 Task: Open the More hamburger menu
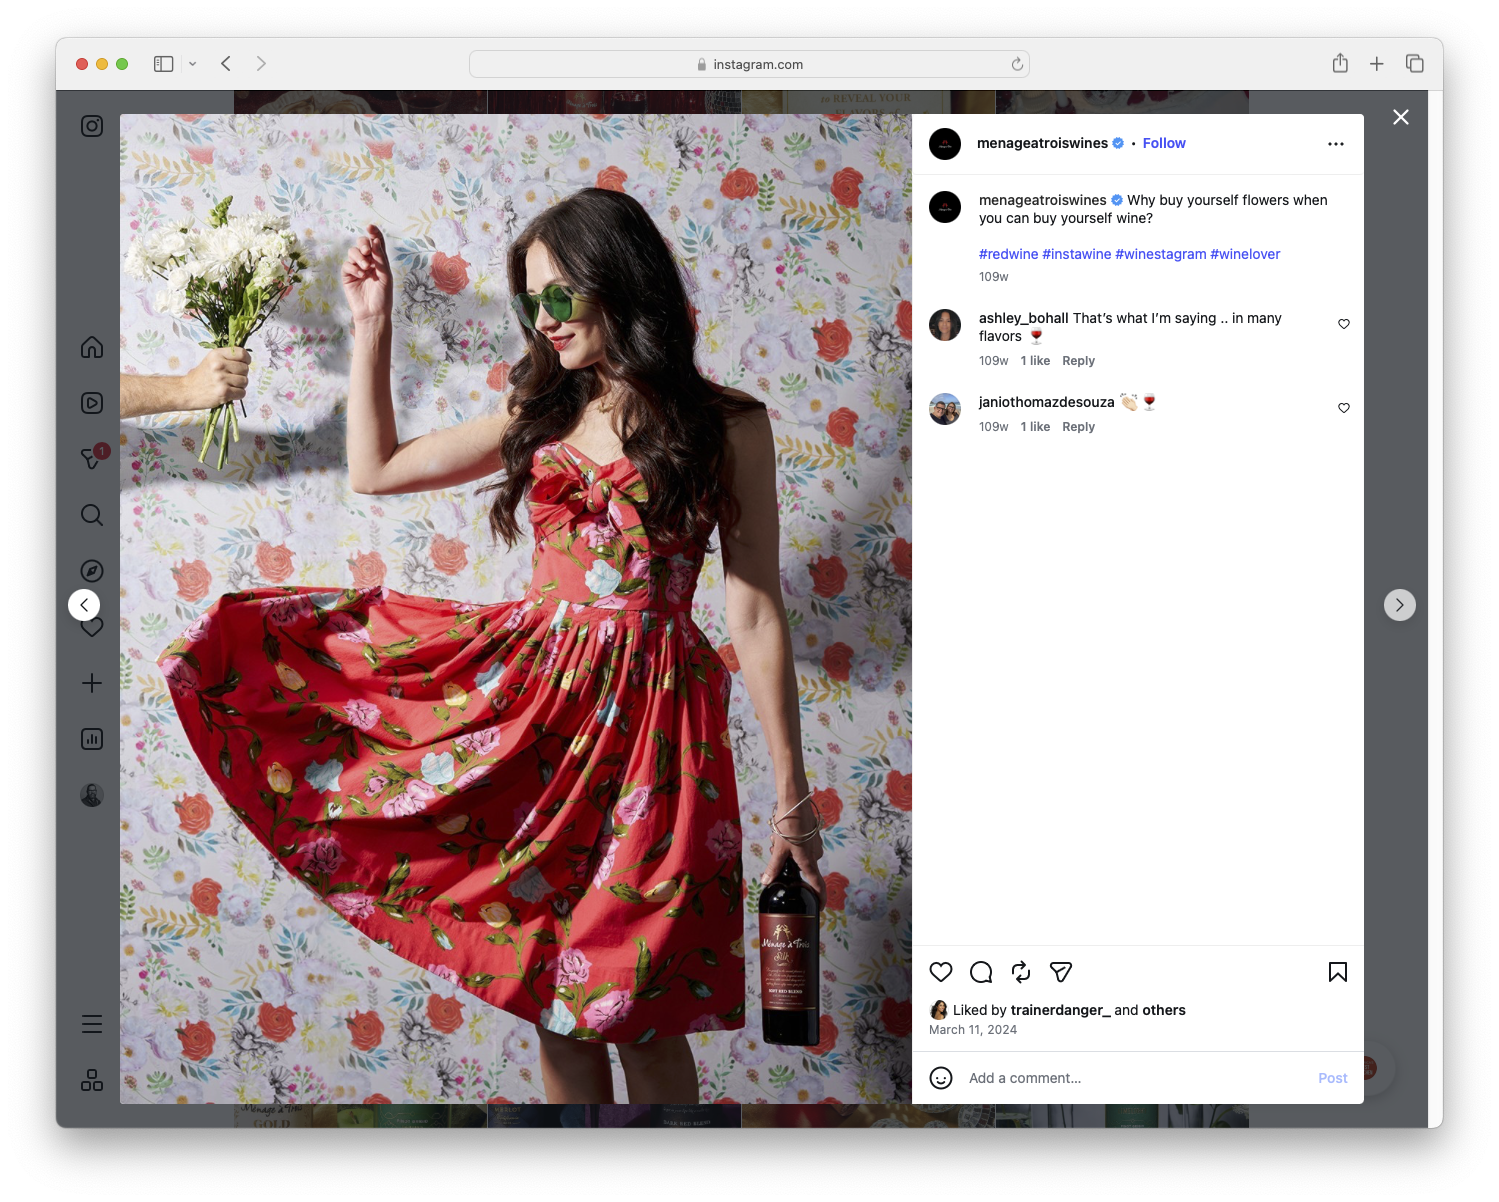click(x=91, y=1024)
